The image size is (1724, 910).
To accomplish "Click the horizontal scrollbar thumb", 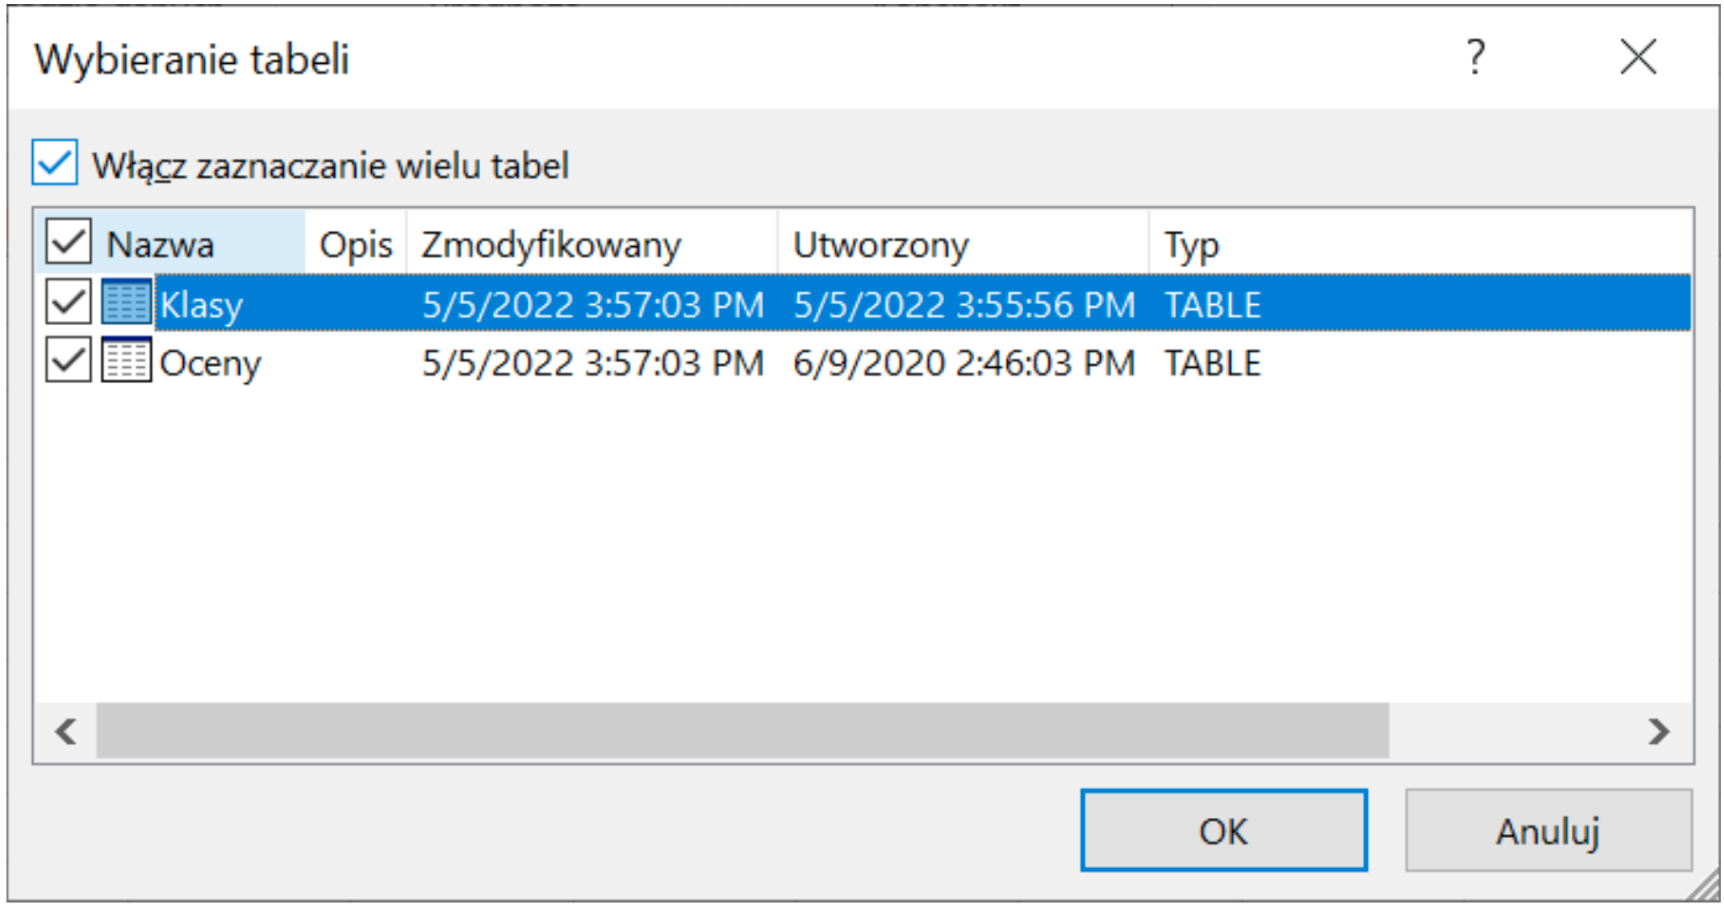I will click(742, 732).
